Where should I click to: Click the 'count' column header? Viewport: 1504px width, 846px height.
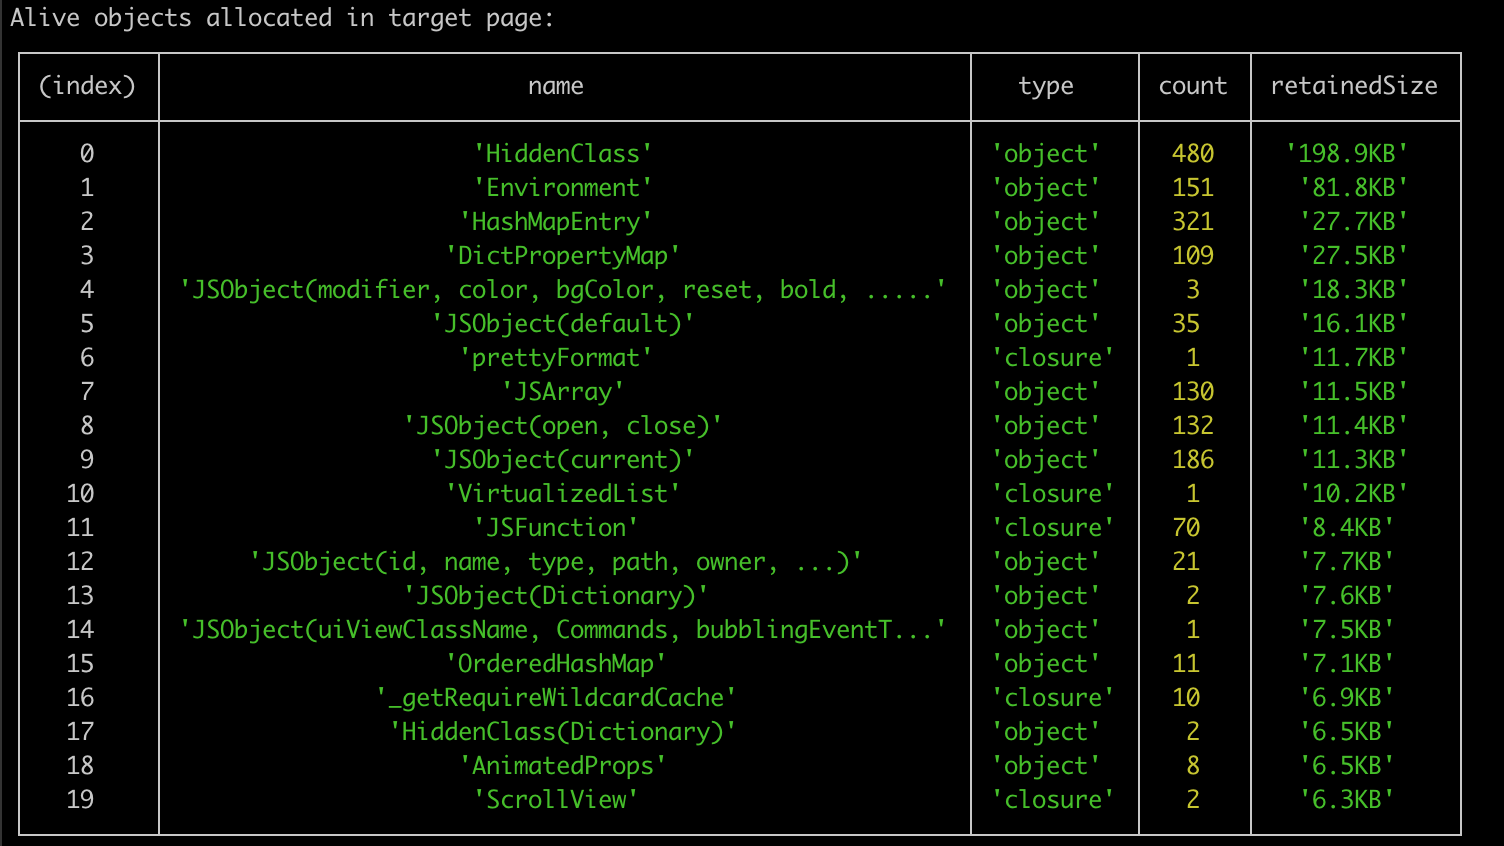pyautogui.click(x=1193, y=86)
